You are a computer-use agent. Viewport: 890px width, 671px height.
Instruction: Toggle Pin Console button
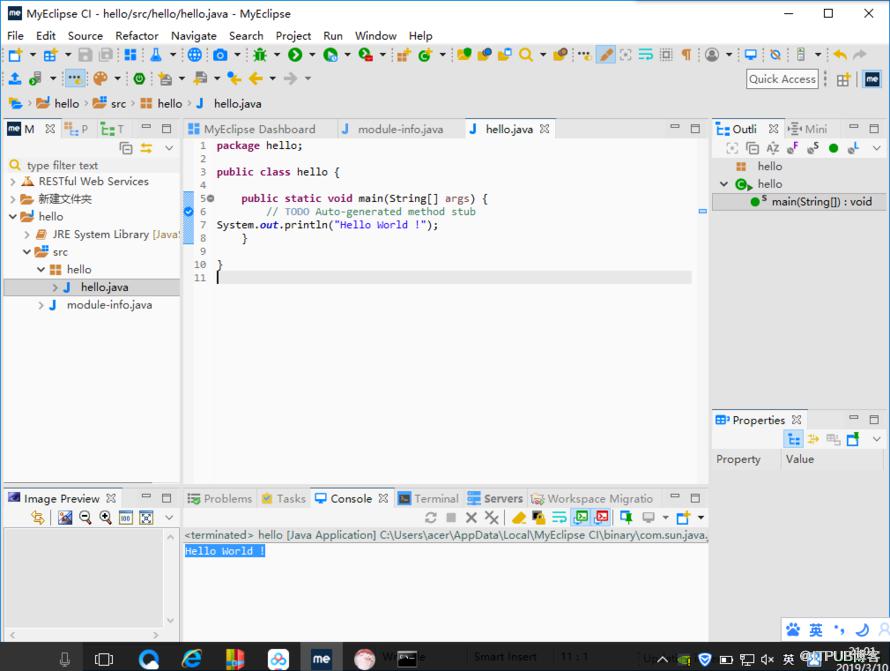pyautogui.click(x=626, y=517)
